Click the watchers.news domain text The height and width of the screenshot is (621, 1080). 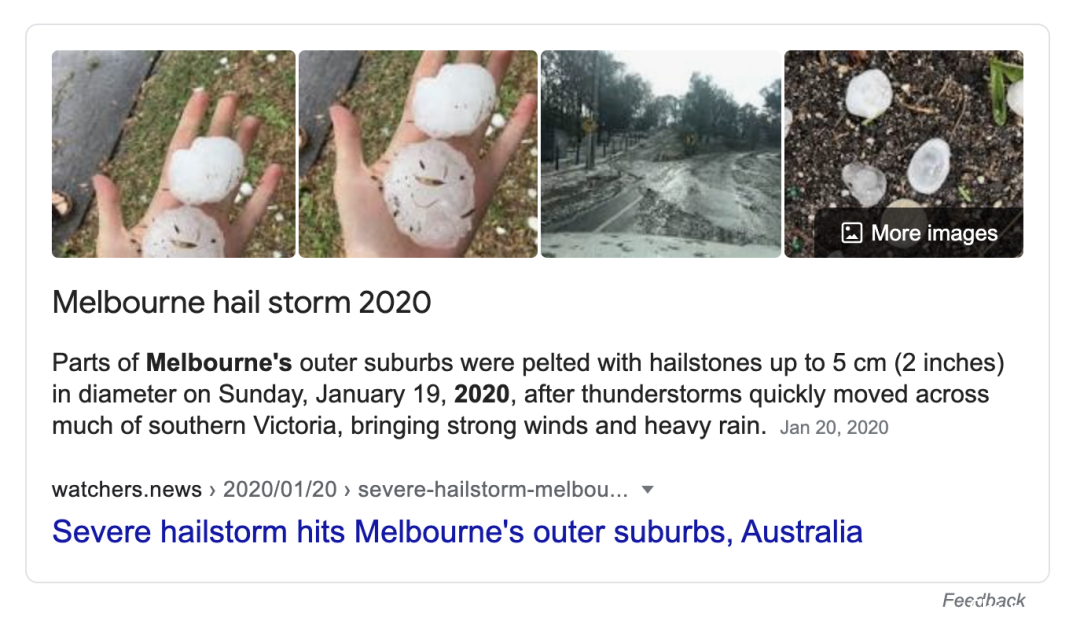pyautogui.click(x=127, y=490)
